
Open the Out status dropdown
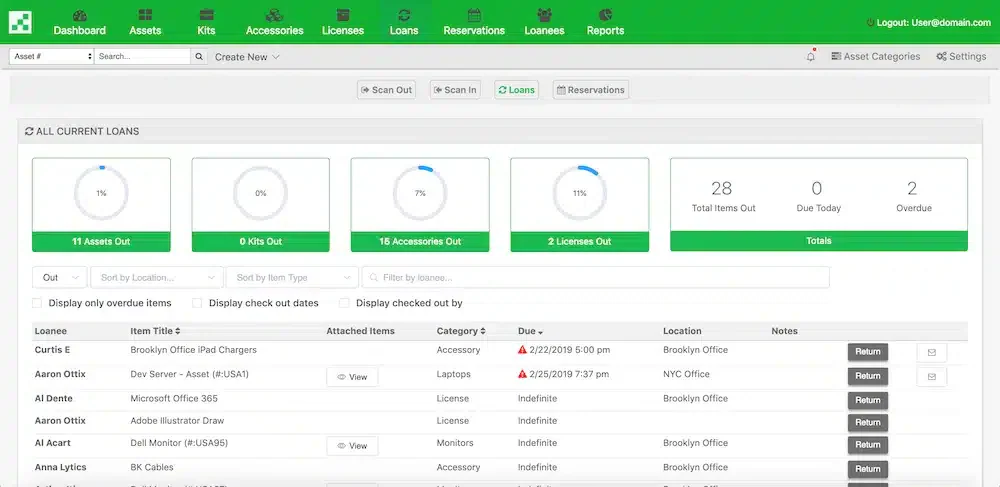coord(60,277)
